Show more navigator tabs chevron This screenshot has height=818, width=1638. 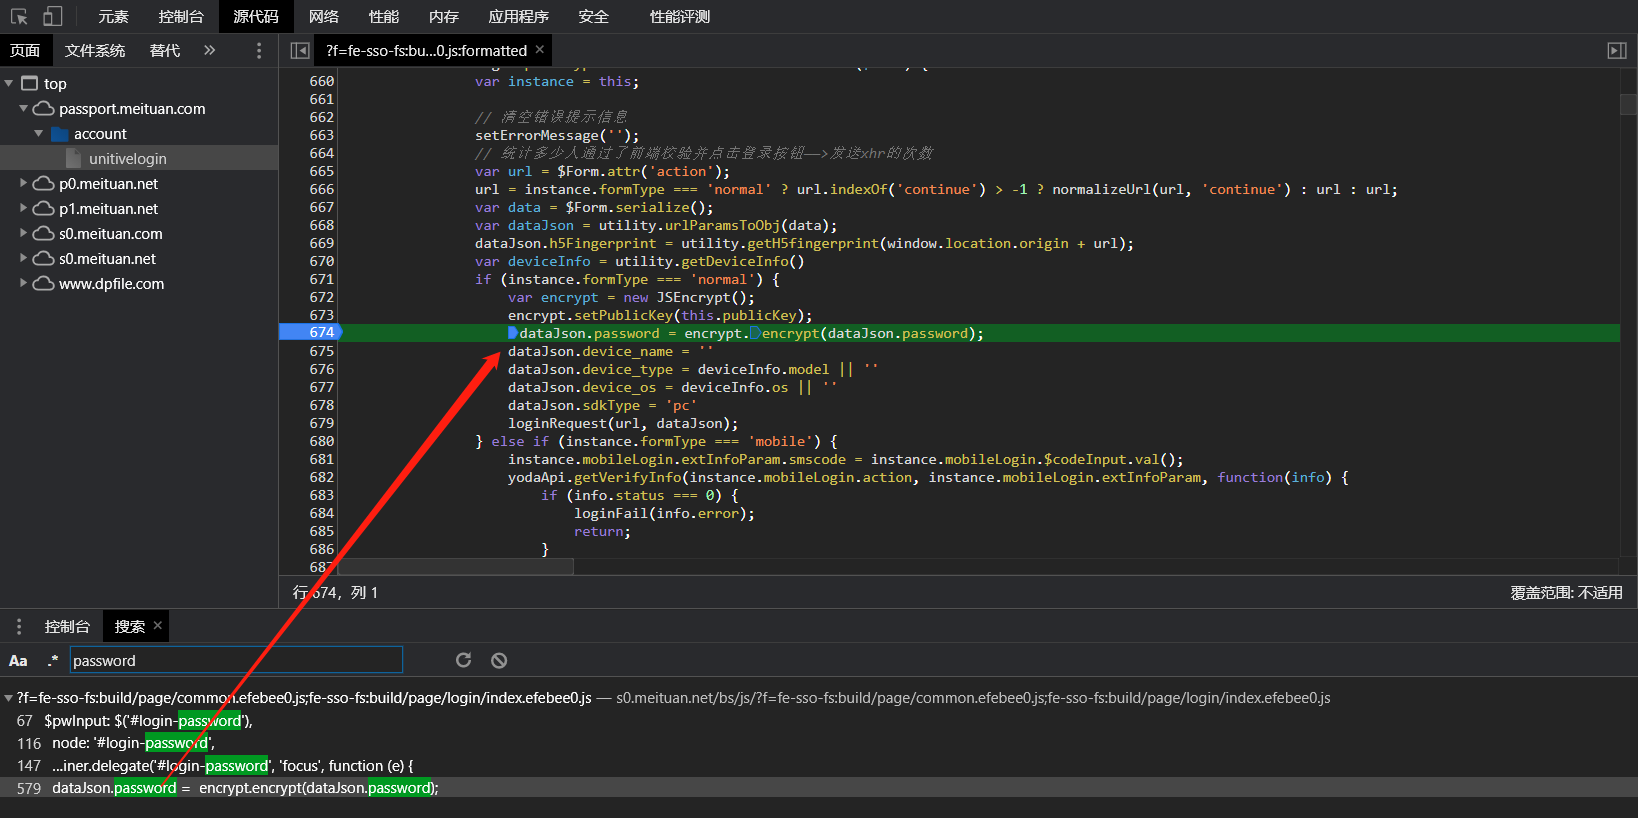point(209,50)
